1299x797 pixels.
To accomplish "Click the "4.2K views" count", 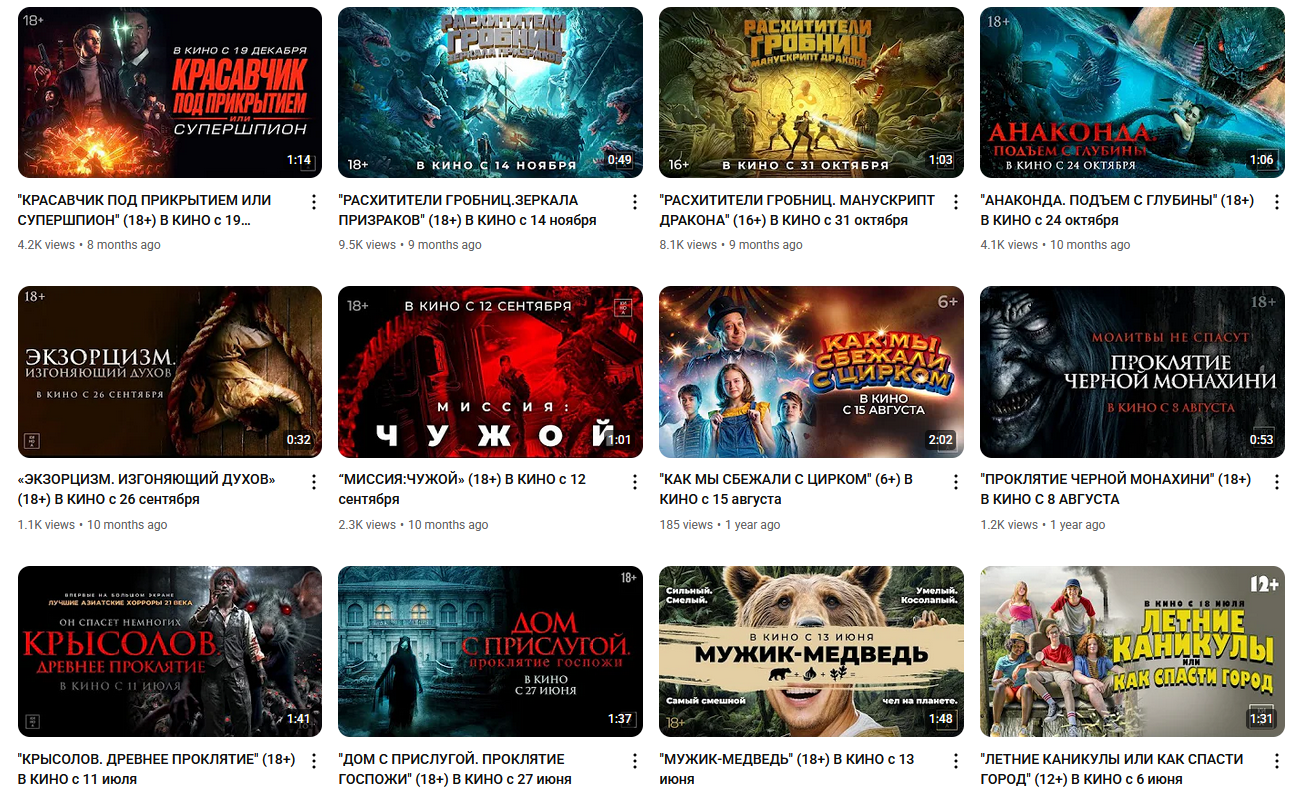I will coord(46,245).
